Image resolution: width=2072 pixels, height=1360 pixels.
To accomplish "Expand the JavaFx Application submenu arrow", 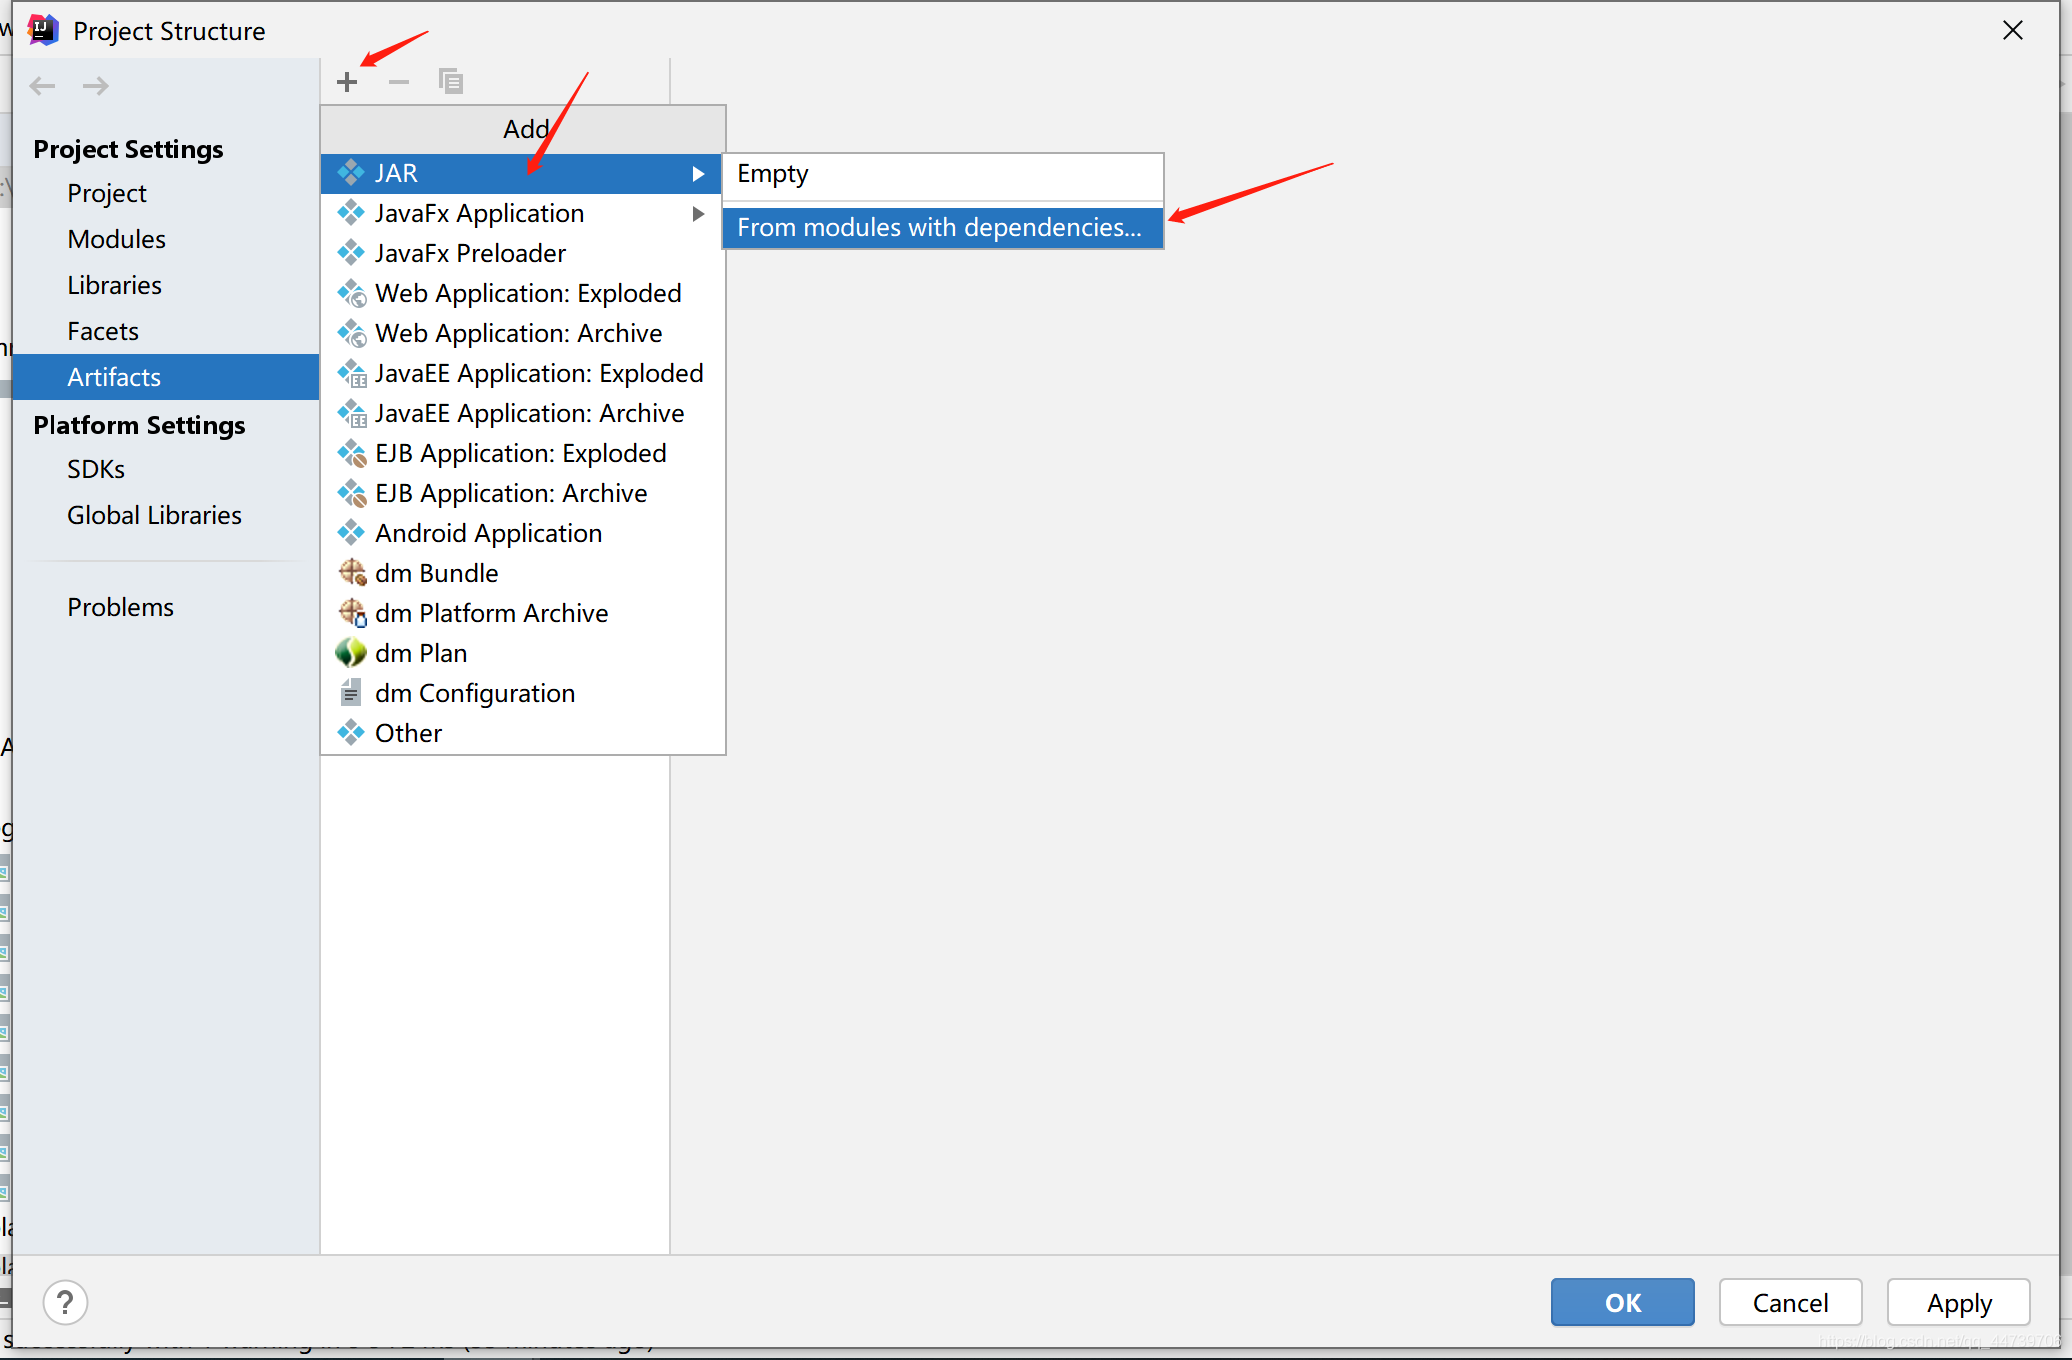I will click(698, 214).
